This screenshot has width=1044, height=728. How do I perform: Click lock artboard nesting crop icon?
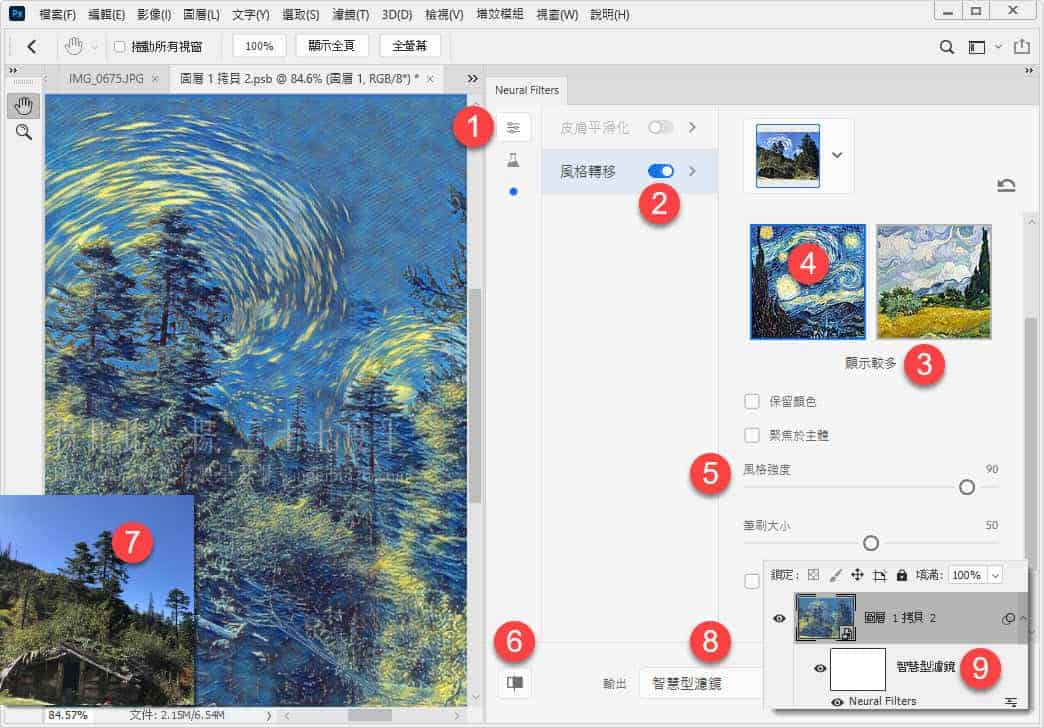(x=880, y=575)
